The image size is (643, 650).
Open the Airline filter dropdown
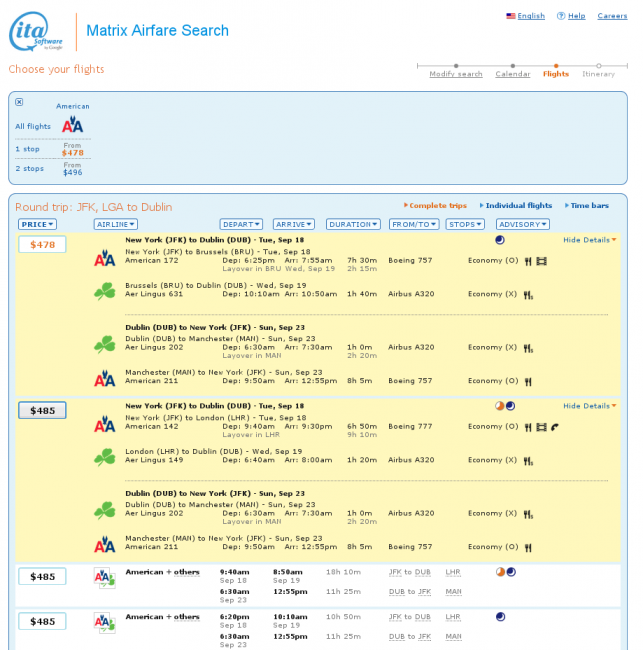coord(115,224)
